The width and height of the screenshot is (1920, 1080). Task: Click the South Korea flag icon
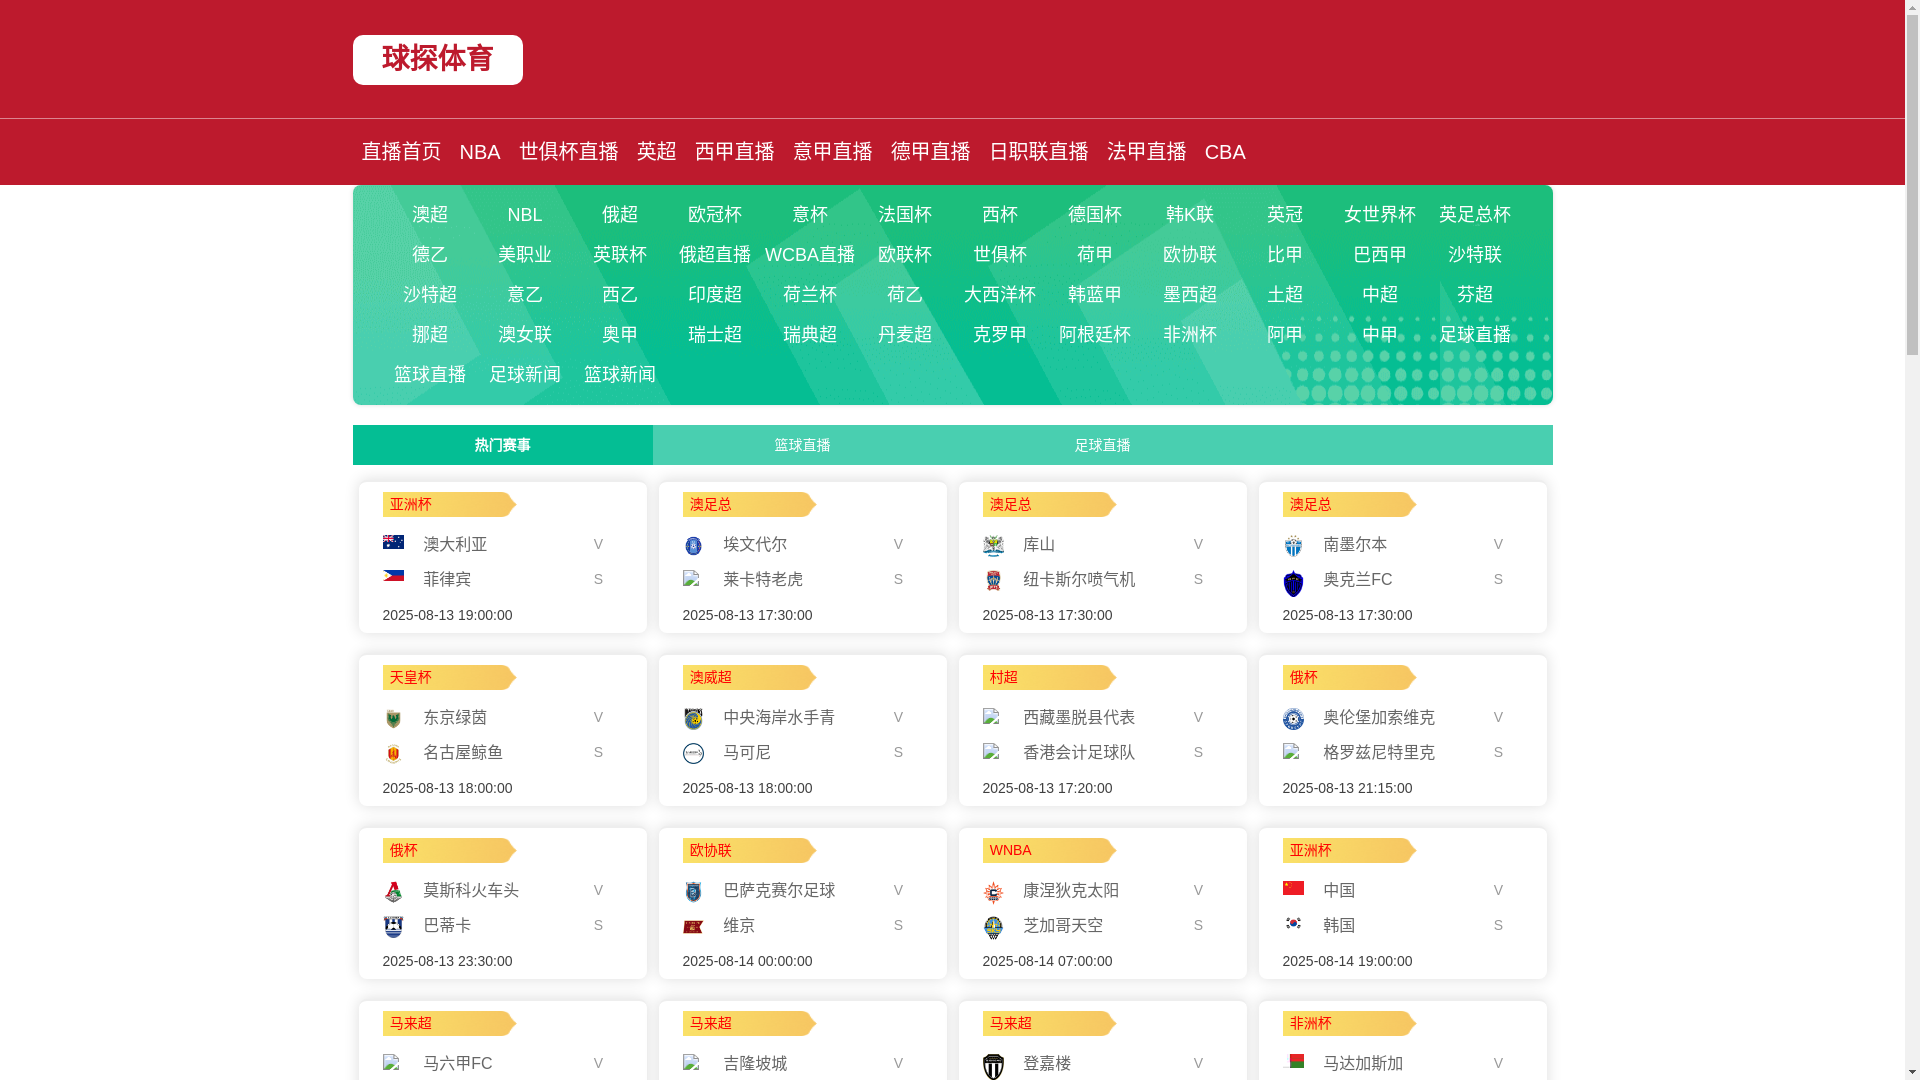tap(1293, 923)
